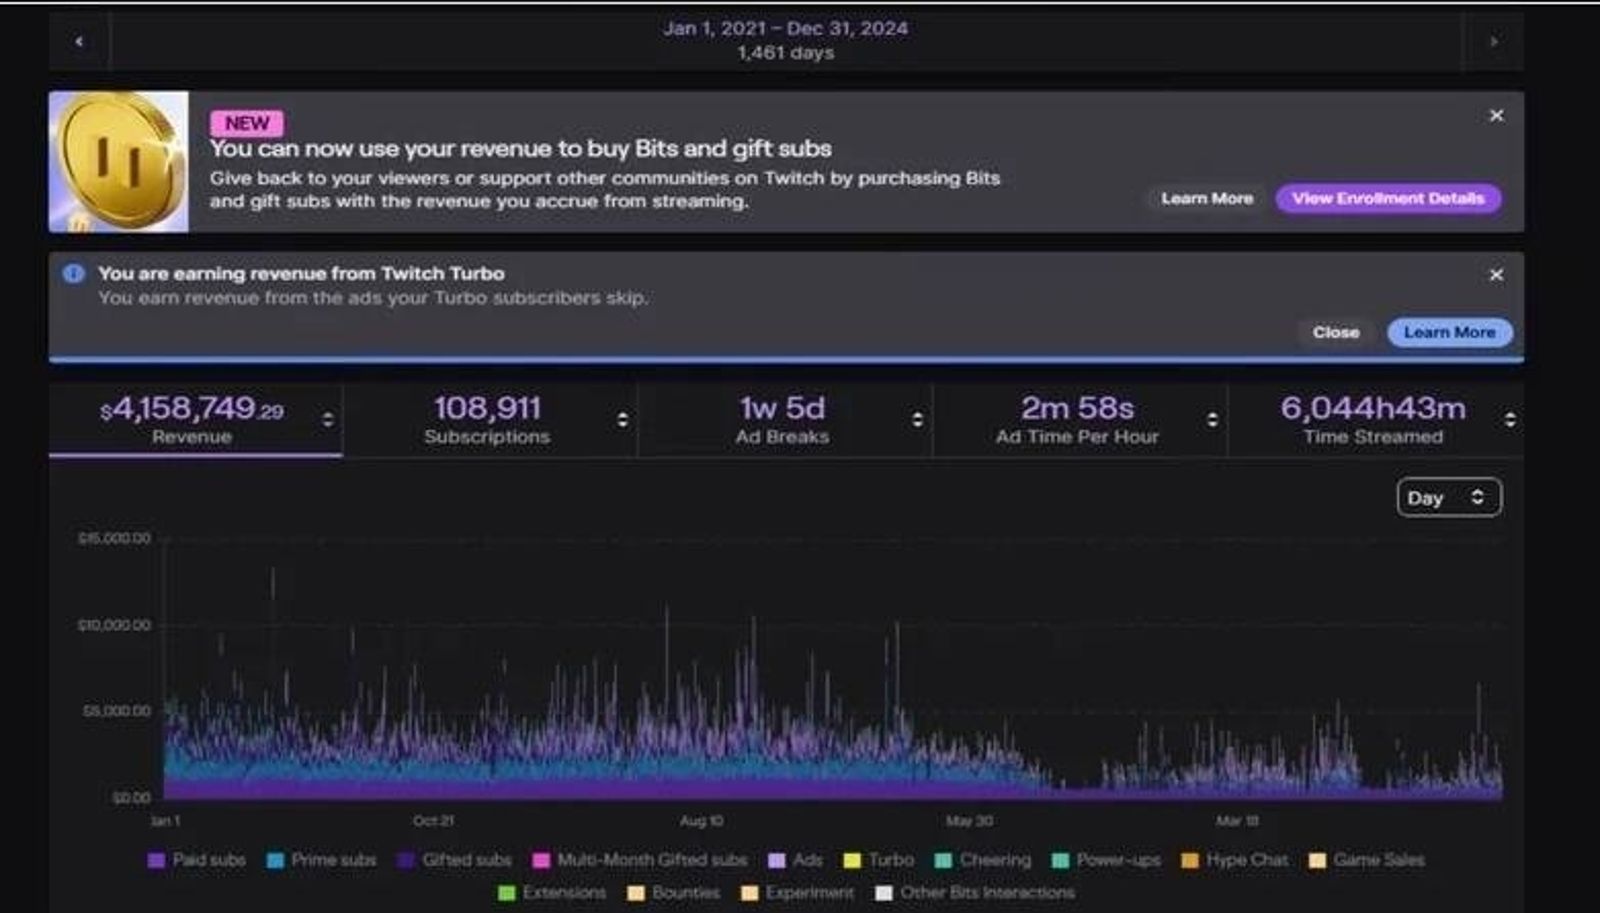
Task: Toggle Prime subs series in legend
Action: point(322,860)
